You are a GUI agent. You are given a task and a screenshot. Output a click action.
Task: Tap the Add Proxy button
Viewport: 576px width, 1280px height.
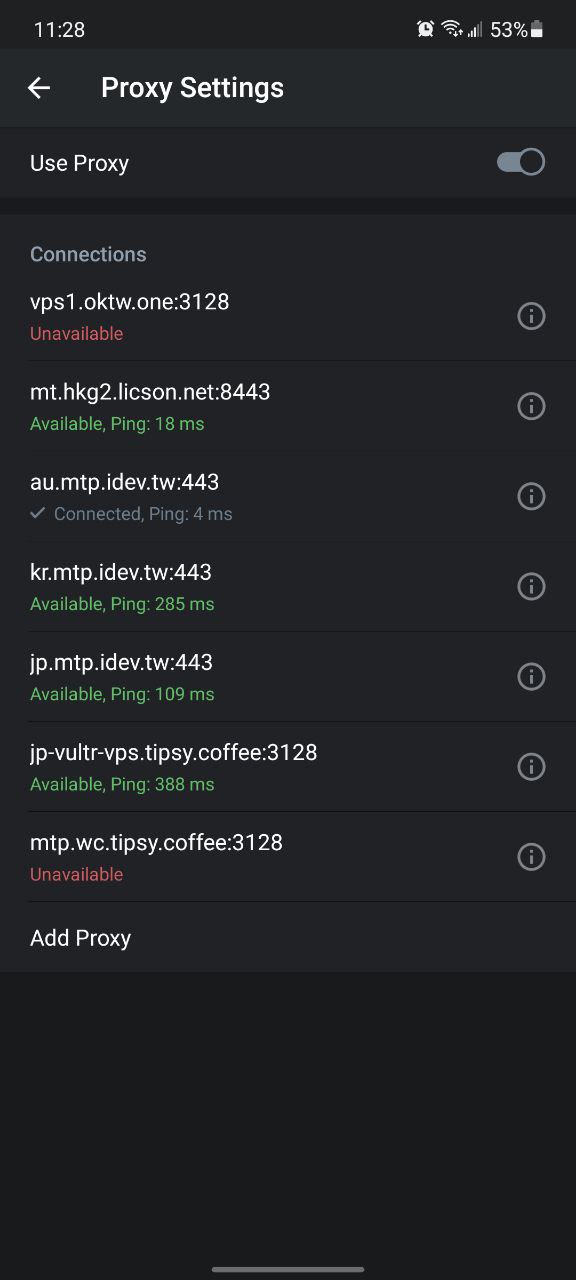288,937
